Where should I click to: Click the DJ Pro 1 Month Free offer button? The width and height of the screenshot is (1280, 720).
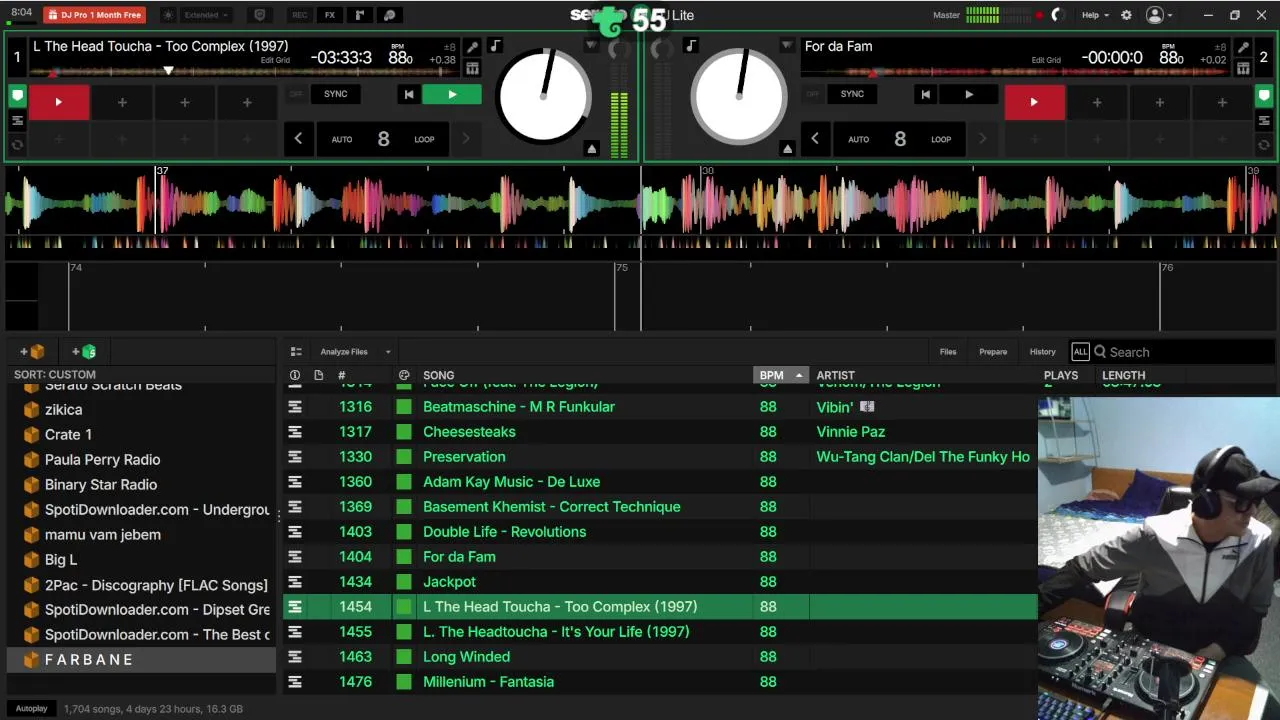tap(95, 15)
